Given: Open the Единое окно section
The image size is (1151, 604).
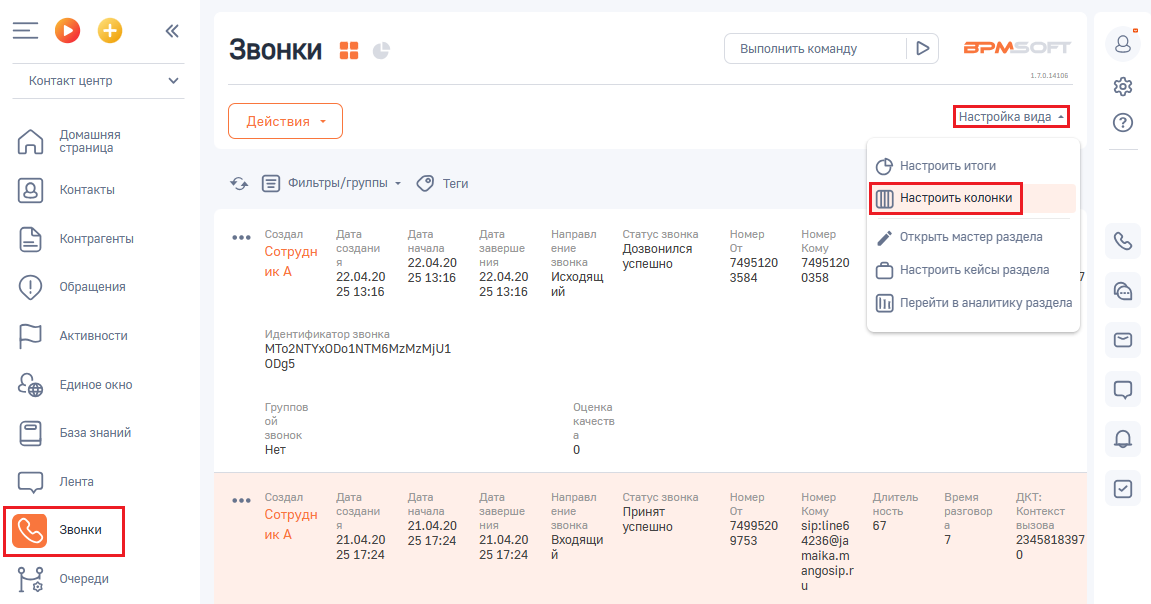Looking at the screenshot, I should 76,385.
